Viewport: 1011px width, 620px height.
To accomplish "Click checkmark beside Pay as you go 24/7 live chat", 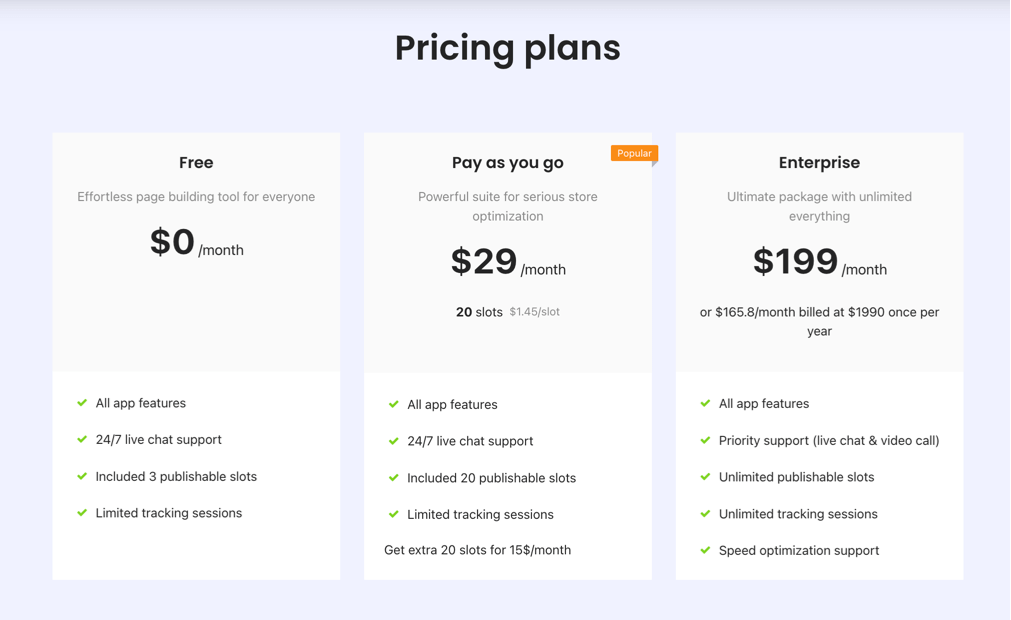I will tap(393, 441).
